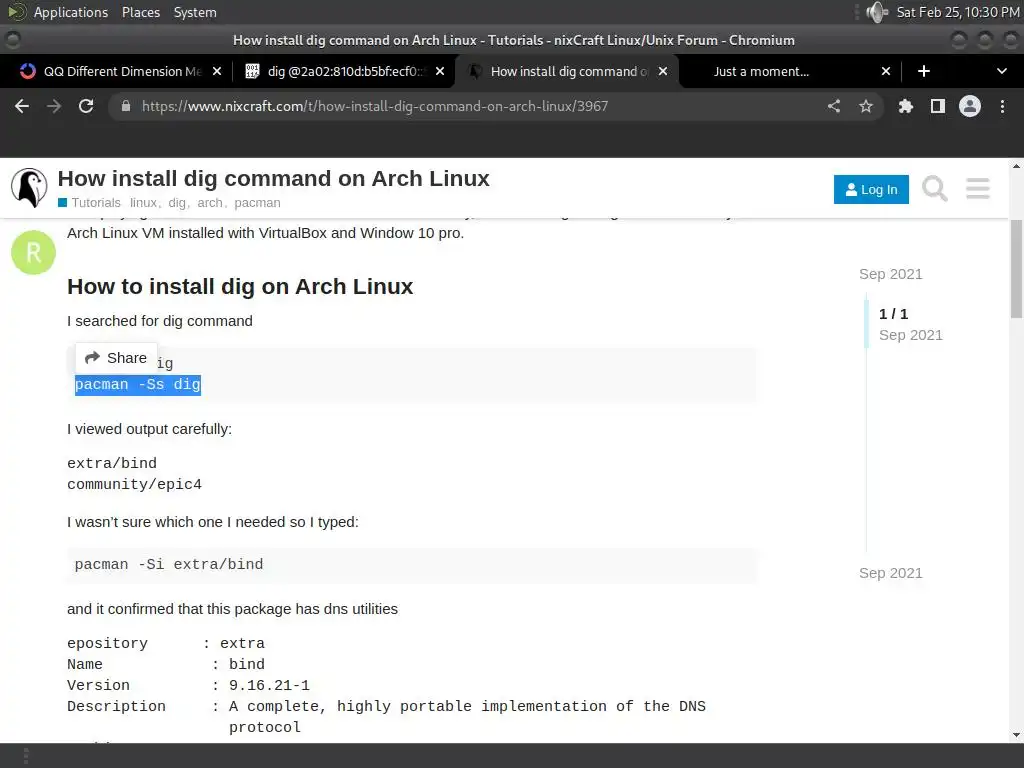Click the nixCraft penguin logo
This screenshot has width=1024, height=768.
29,187
